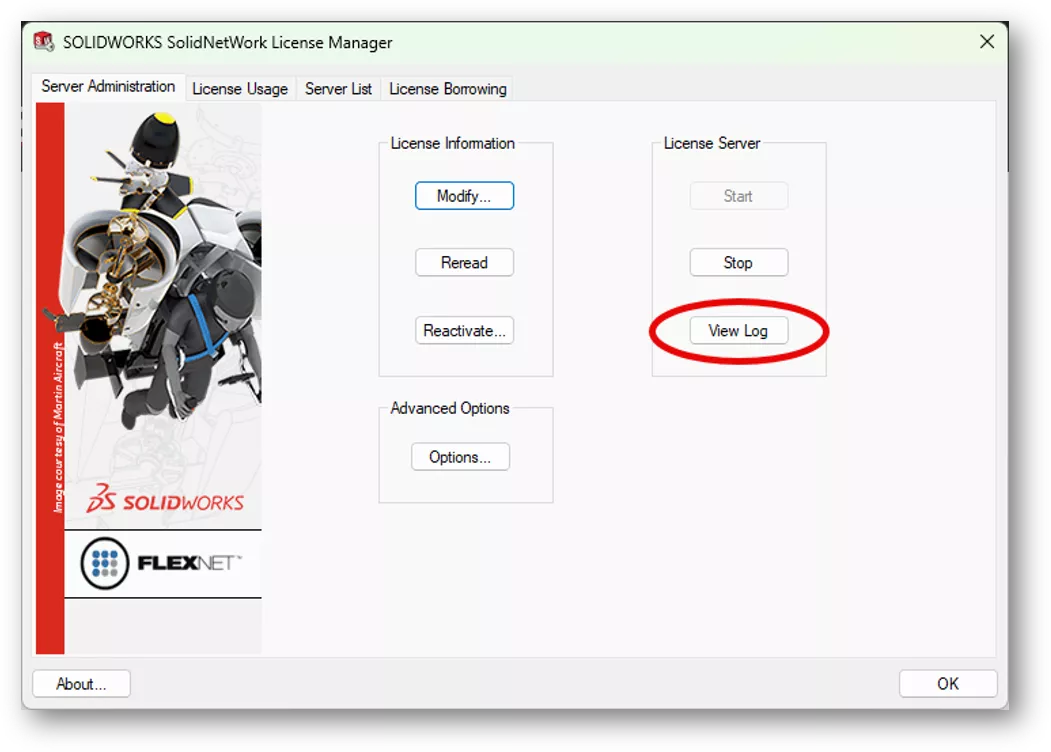Go to the License Borrowing tab

[x=448, y=88]
